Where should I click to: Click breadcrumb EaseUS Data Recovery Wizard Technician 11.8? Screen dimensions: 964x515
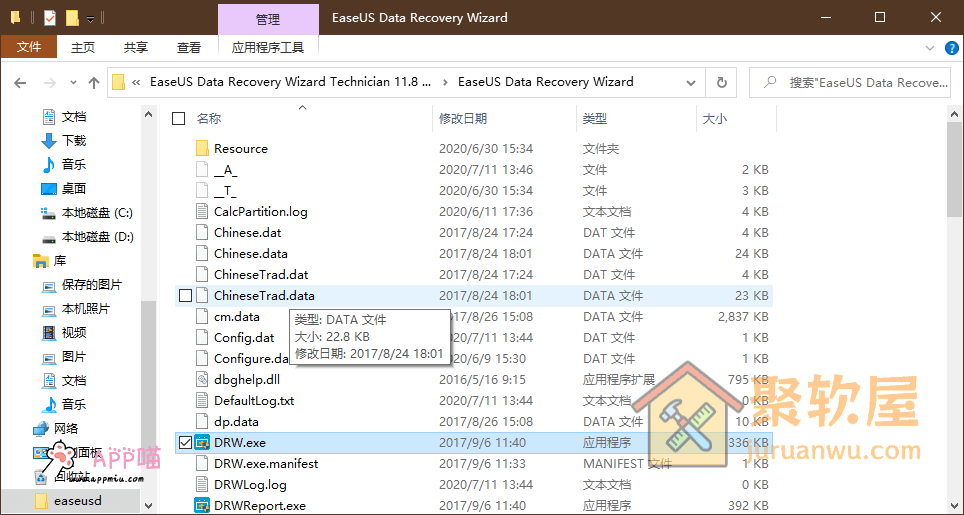(290, 82)
